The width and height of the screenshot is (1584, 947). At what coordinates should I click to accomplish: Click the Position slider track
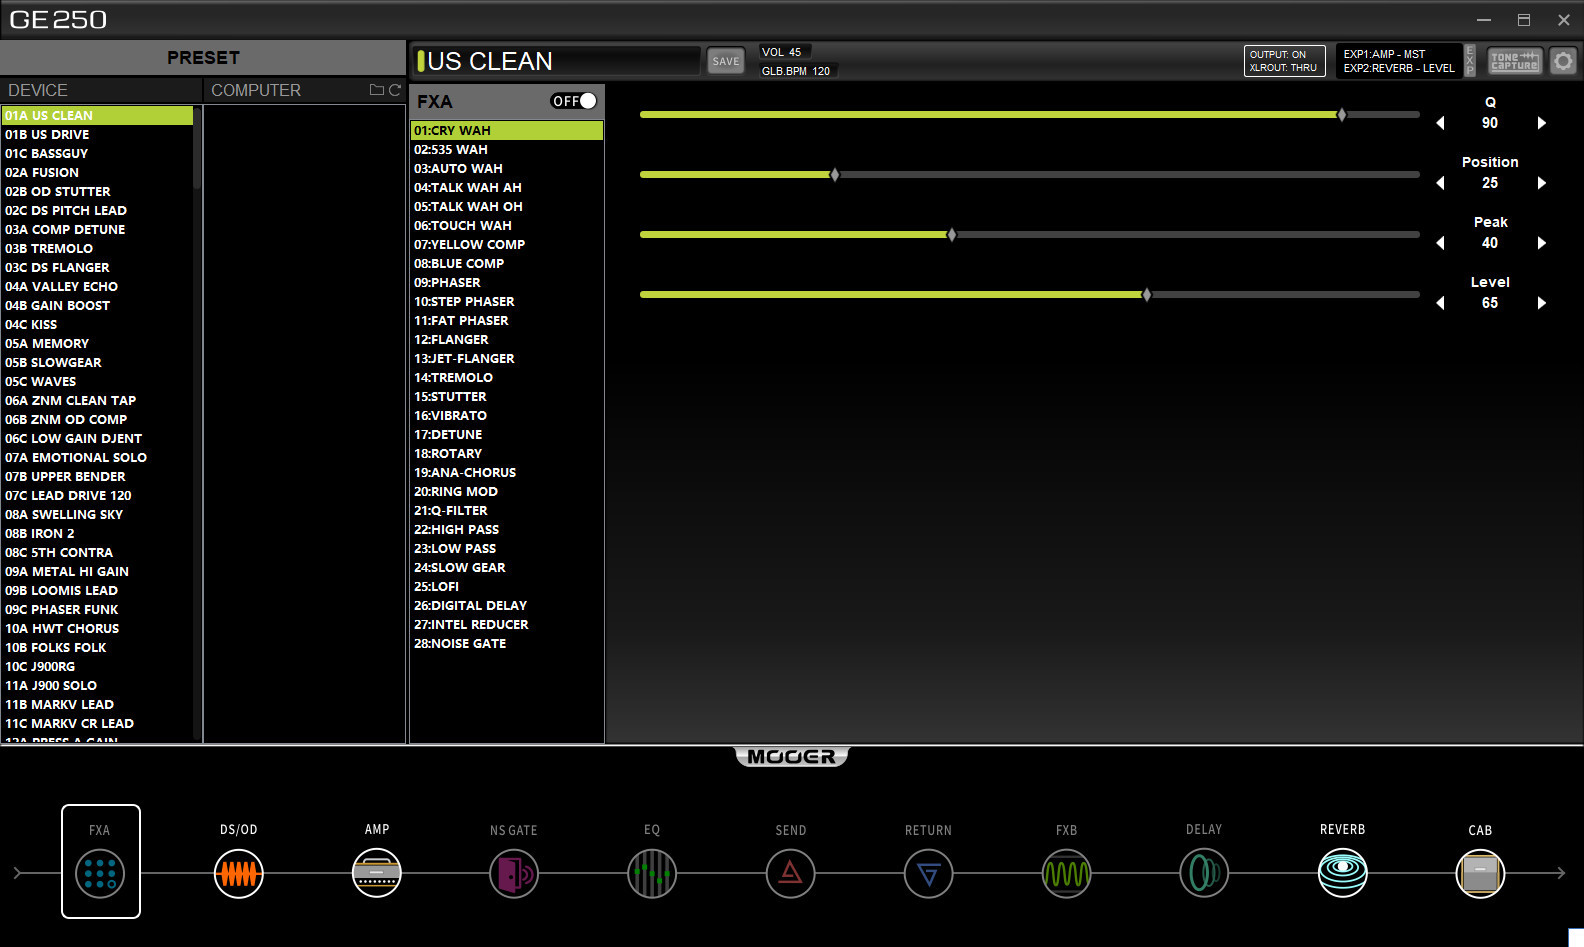1030,175
